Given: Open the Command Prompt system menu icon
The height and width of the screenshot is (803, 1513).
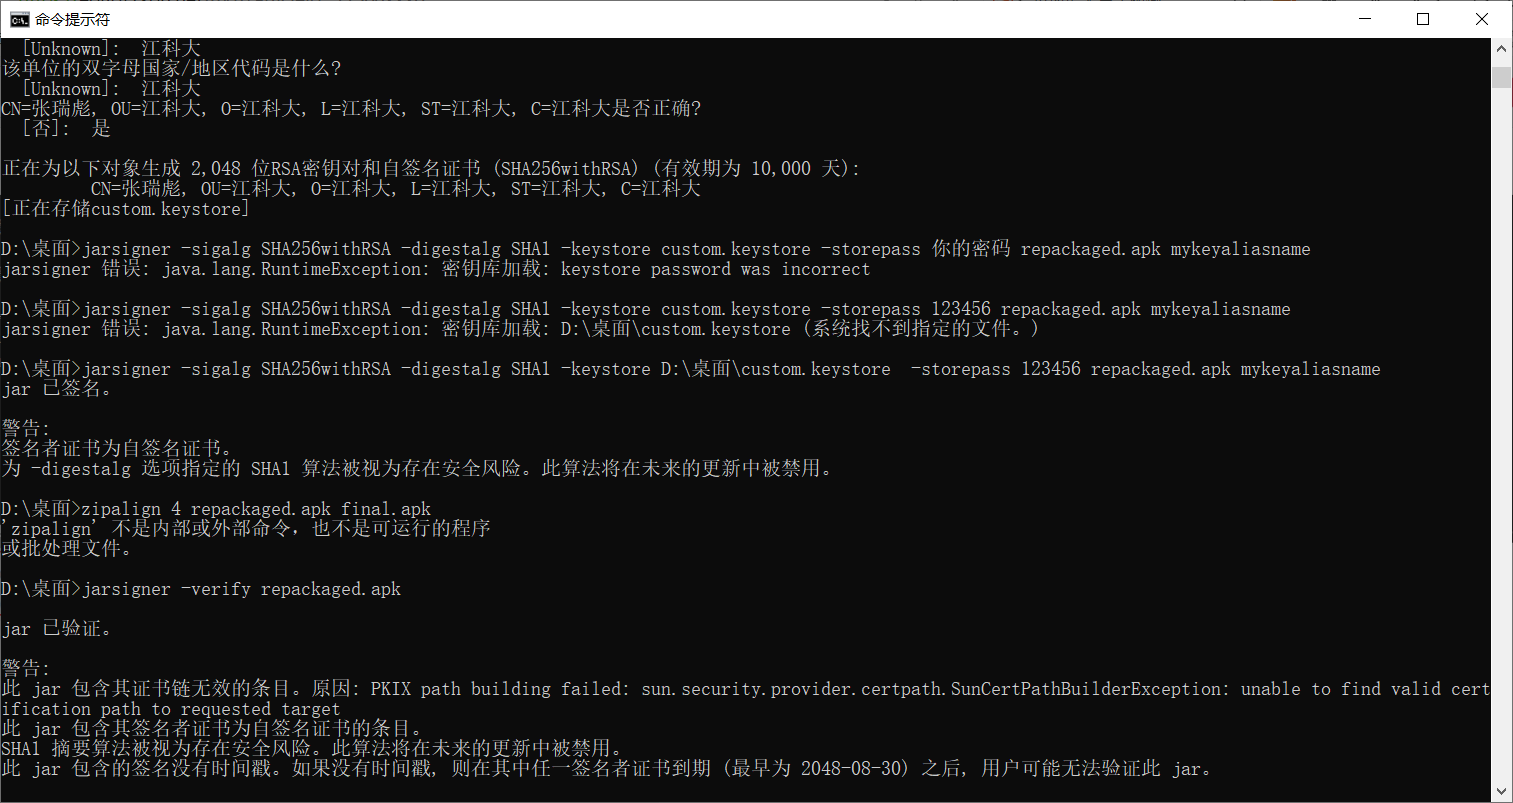Looking at the screenshot, I should 19,19.
